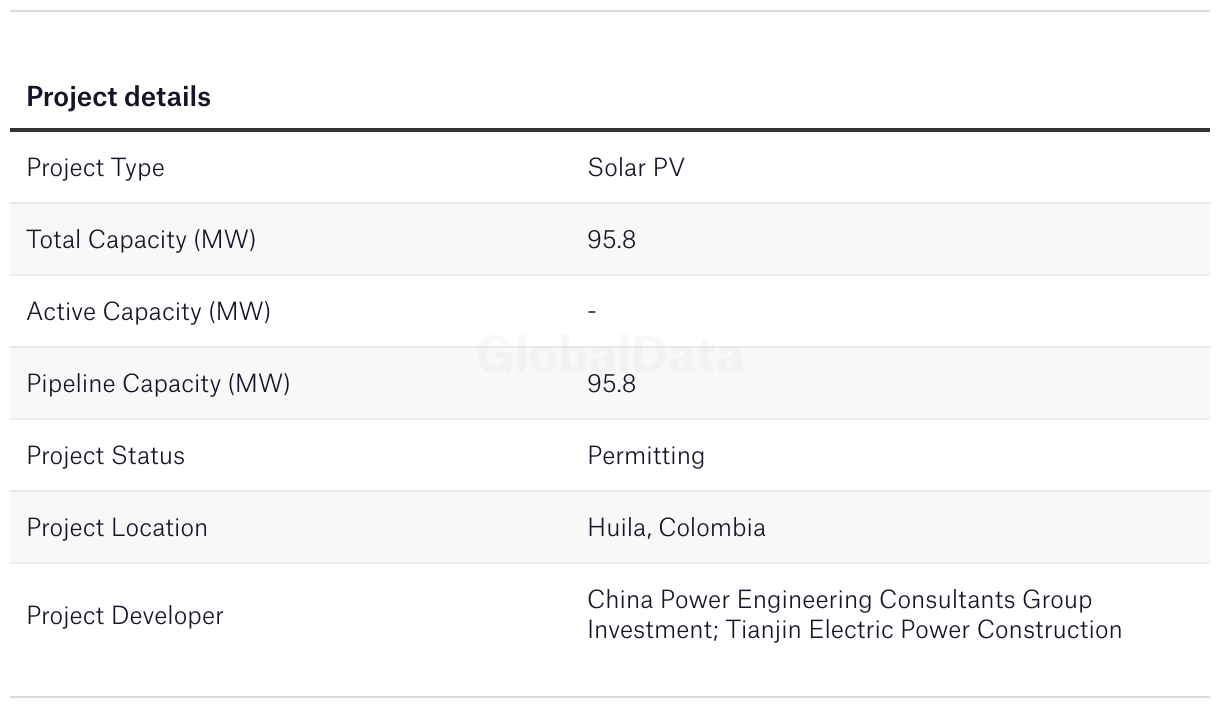Select the 95.8 Total Capacity value
Image resolution: width=1220 pixels, height=708 pixels.
click(x=611, y=240)
